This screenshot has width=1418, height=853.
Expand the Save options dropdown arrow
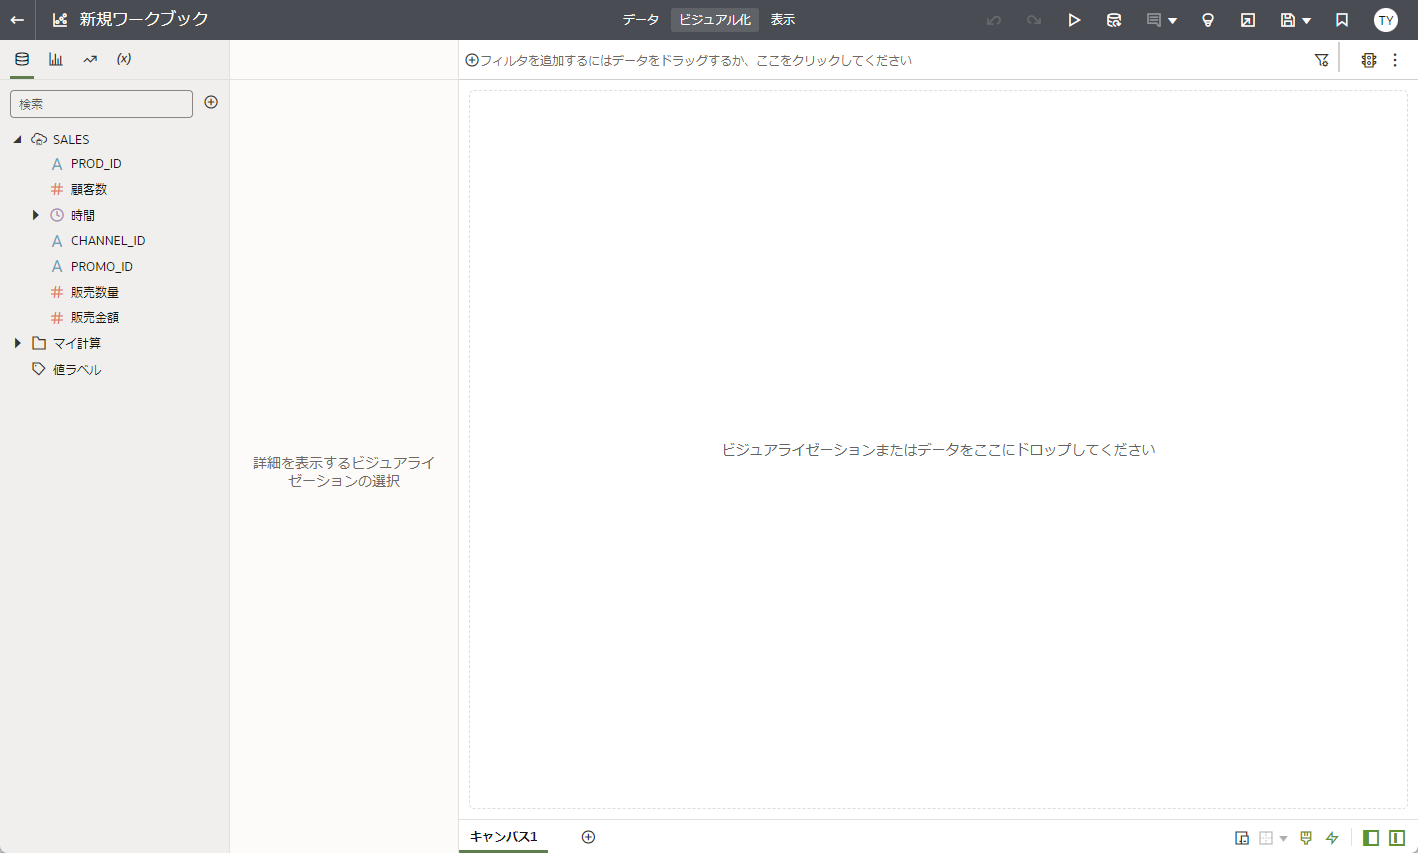click(1307, 21)
